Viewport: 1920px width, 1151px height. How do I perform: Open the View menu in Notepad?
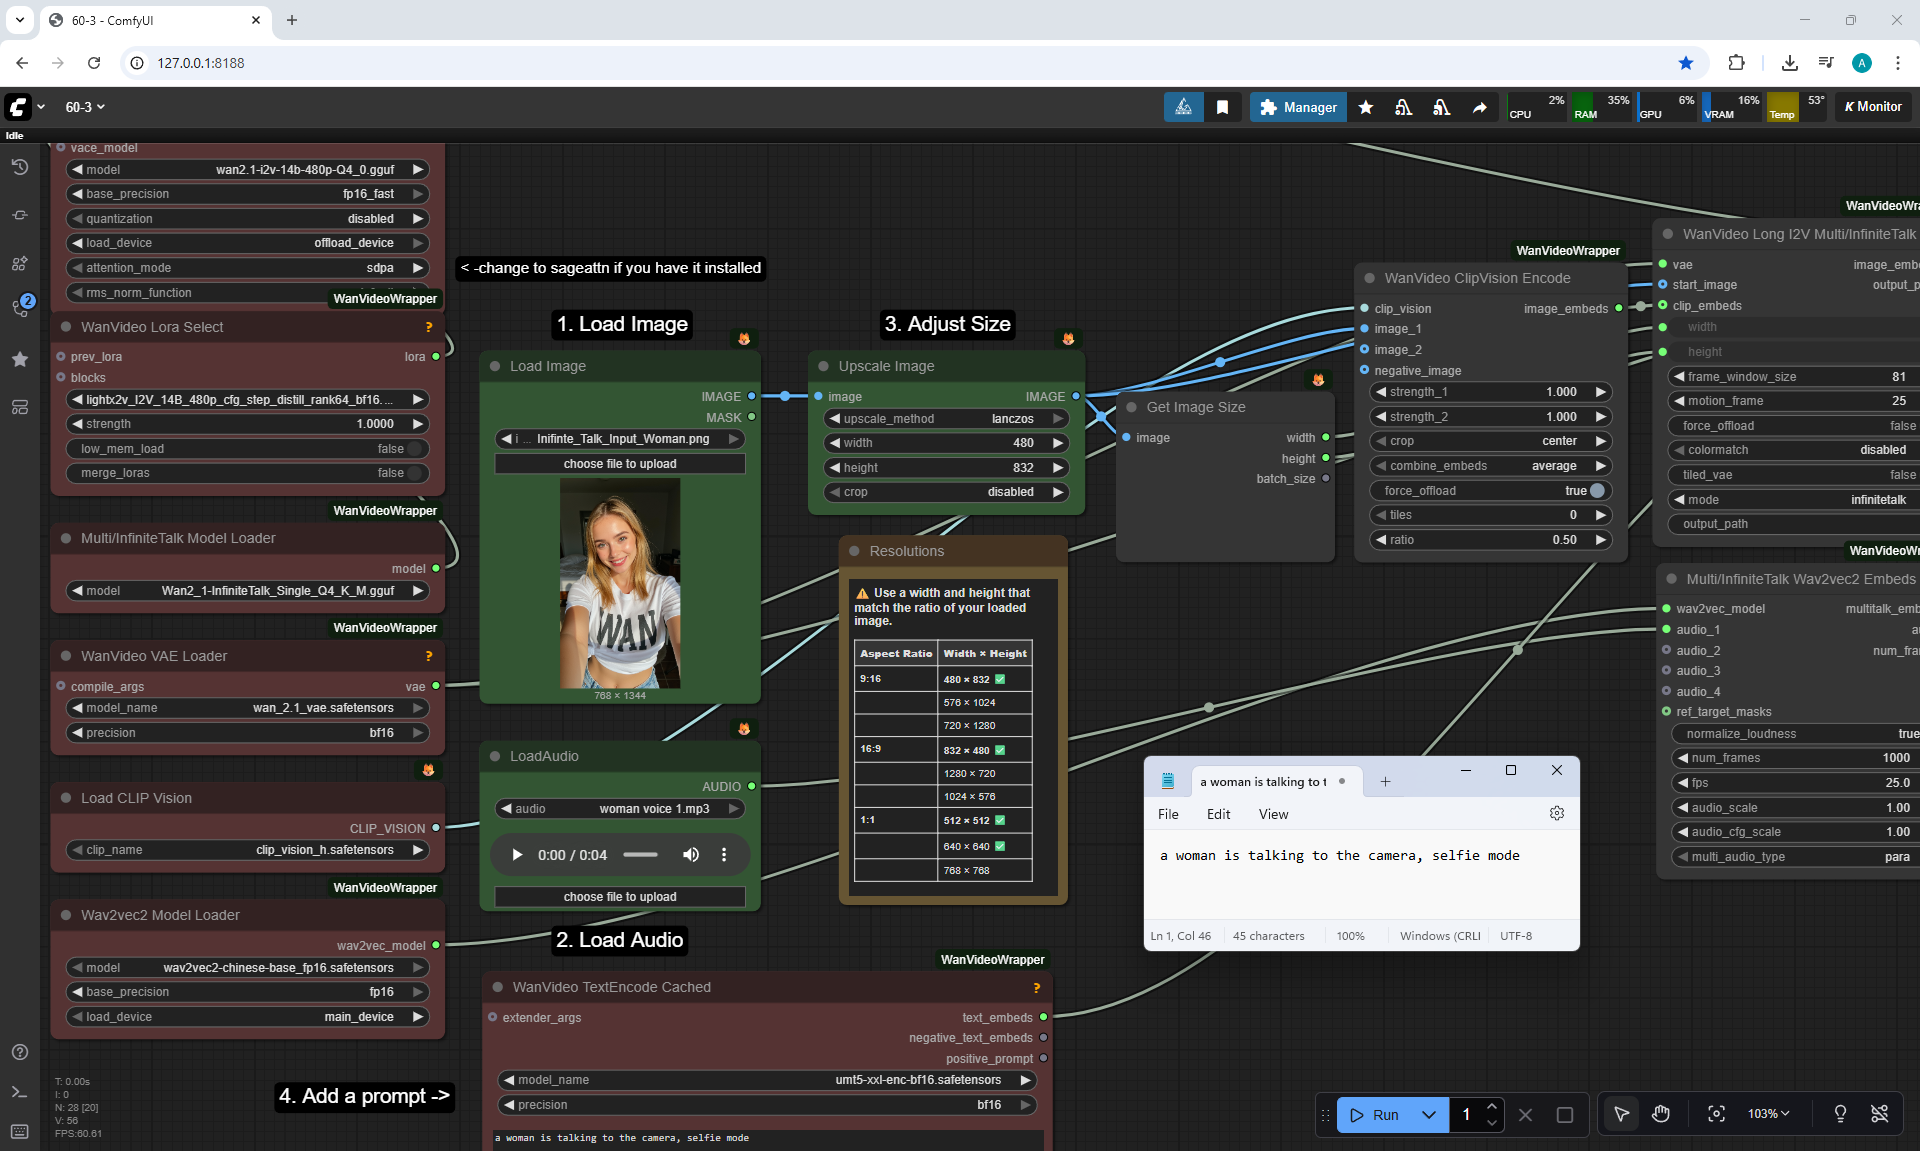1273,814
